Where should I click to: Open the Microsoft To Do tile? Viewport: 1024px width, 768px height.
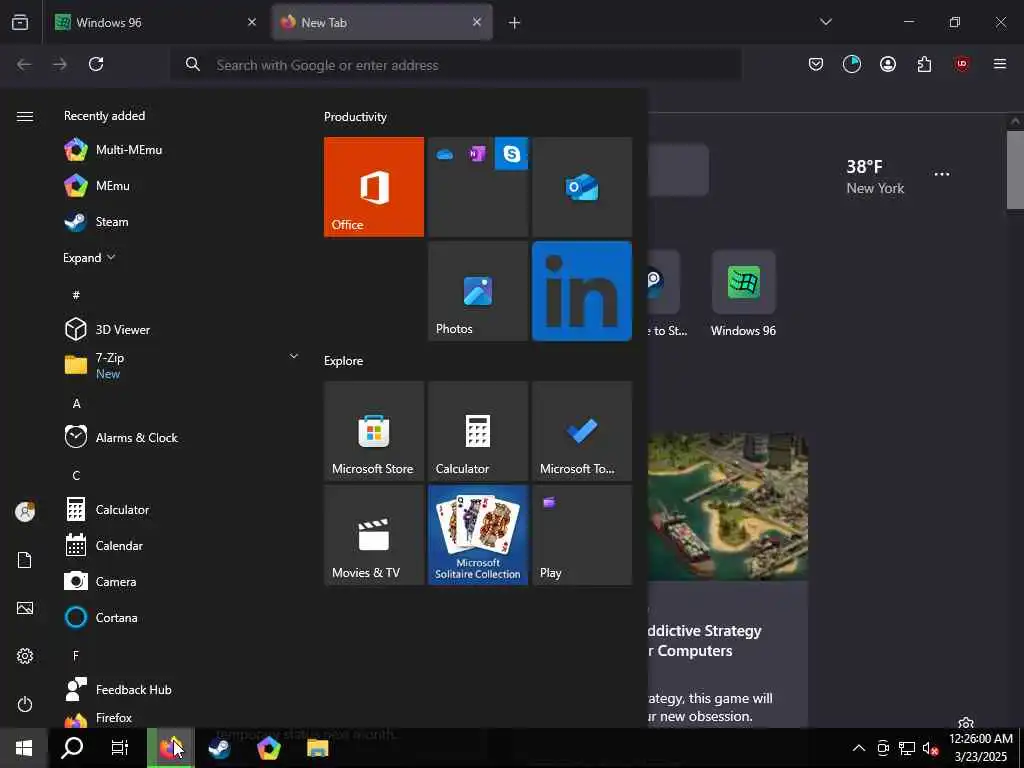582,431
